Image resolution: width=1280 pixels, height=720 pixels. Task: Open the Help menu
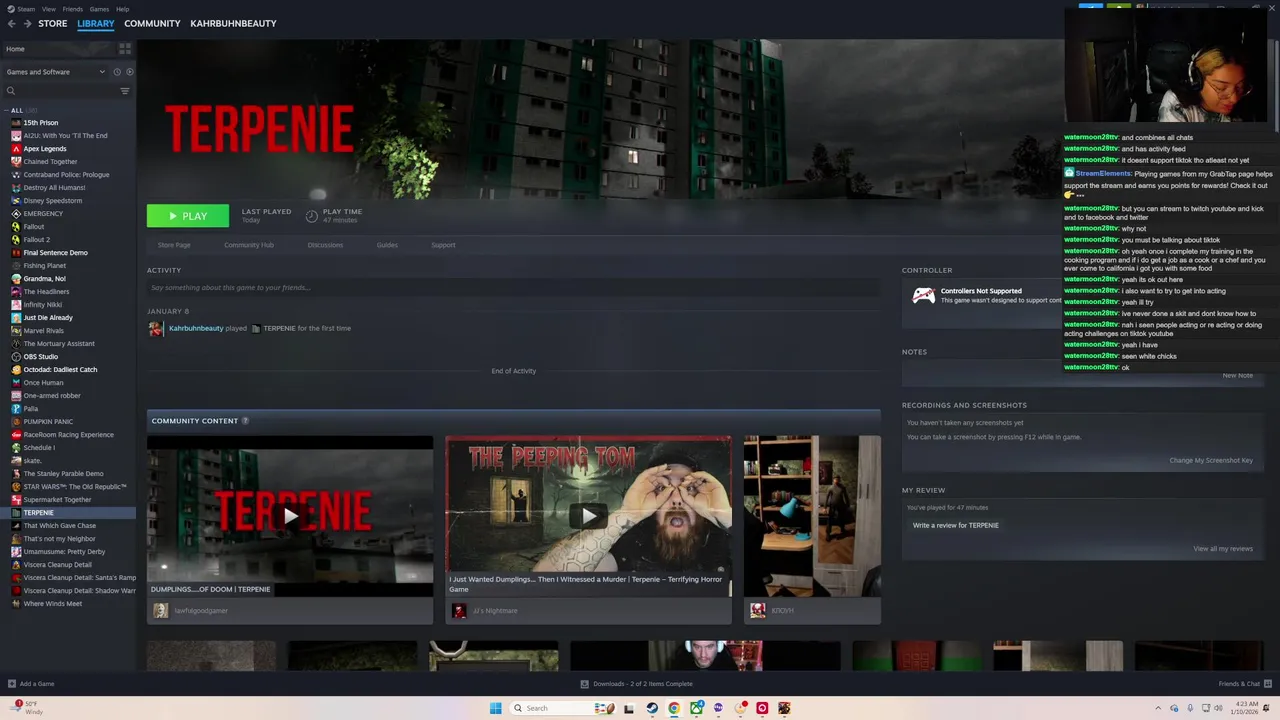point(122,9)
